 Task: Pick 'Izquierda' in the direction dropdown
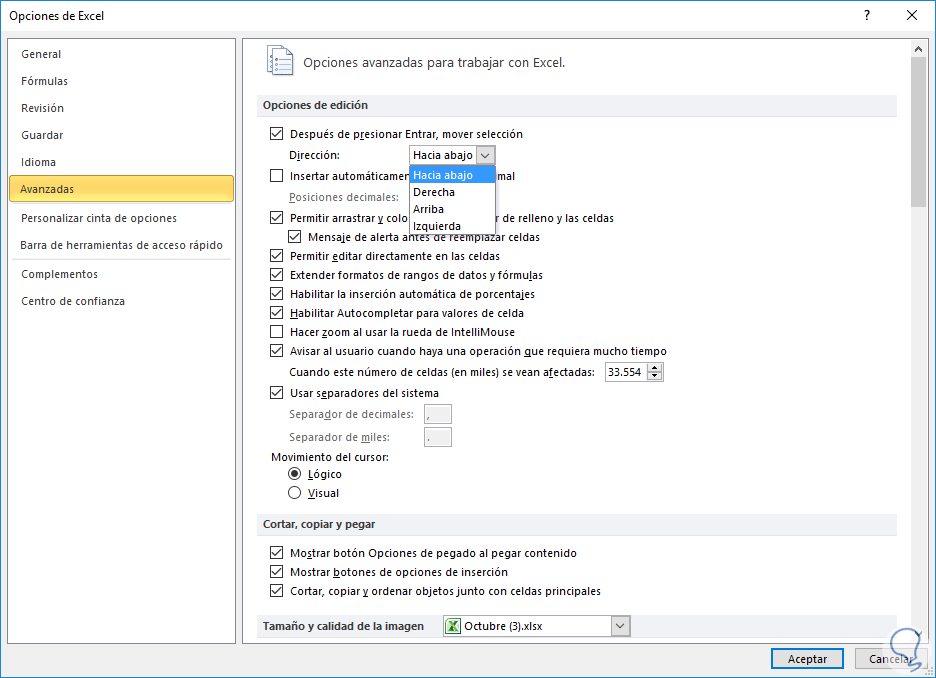coord(437,226)
